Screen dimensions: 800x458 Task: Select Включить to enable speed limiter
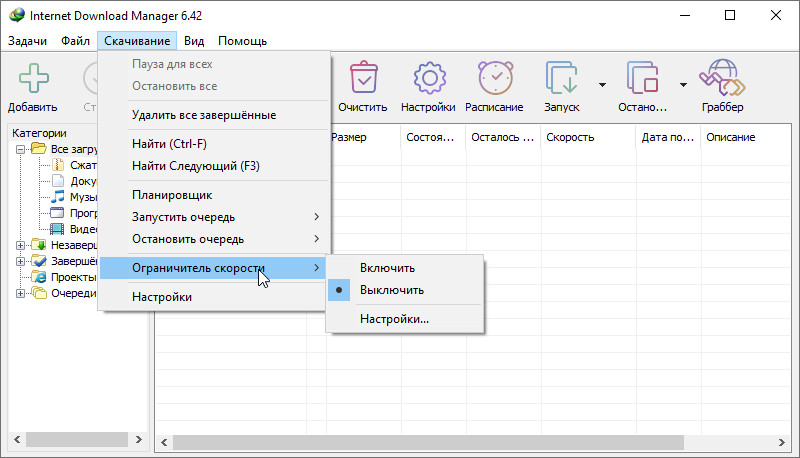(x=387, y=268)
